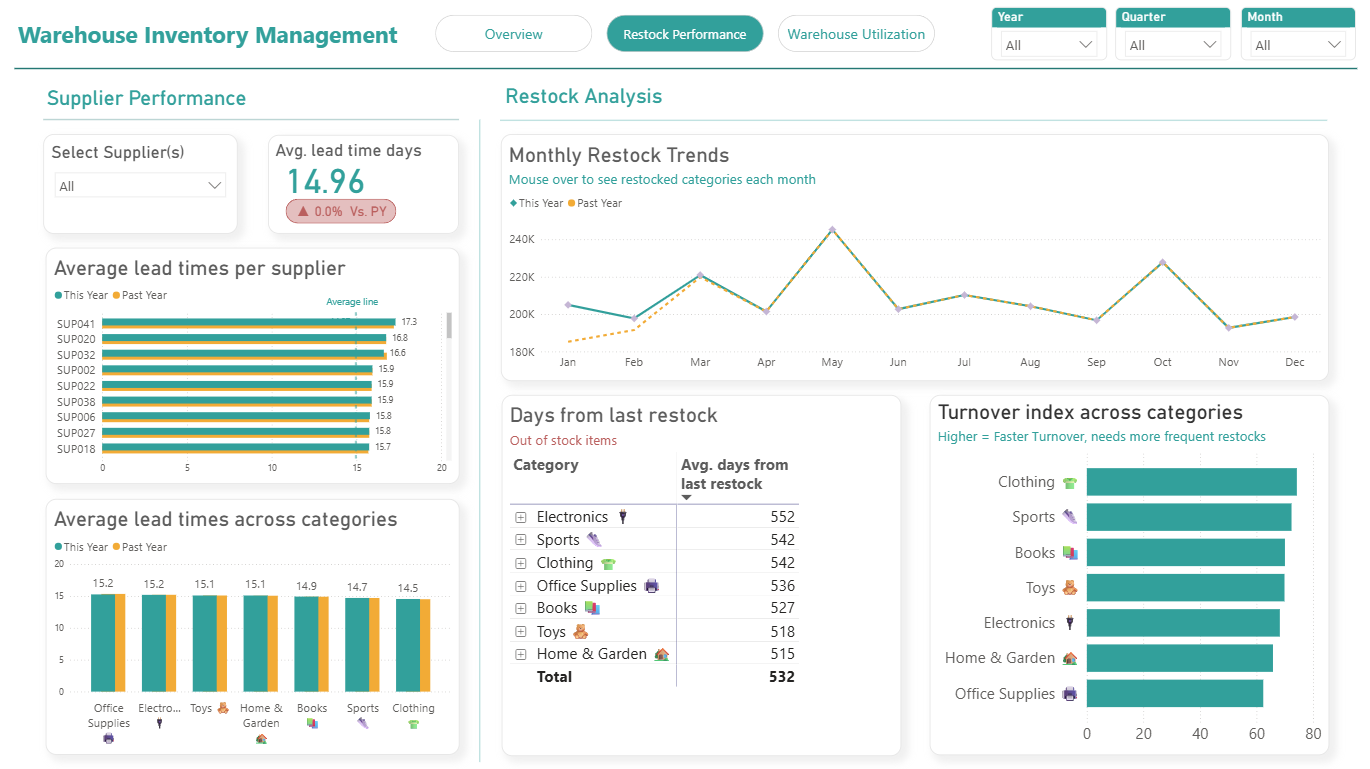Click the books icon under Books column label
This screenshot has height=769, width=1370.
(312, 723)
